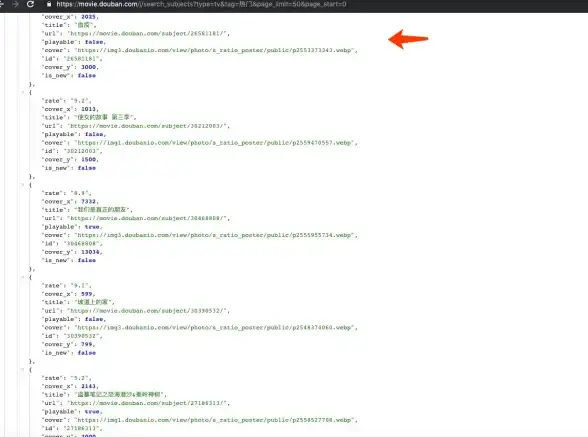Collapse the JSON object with rate 5.2
588x437 pixels.
click(x=23, y=370)
